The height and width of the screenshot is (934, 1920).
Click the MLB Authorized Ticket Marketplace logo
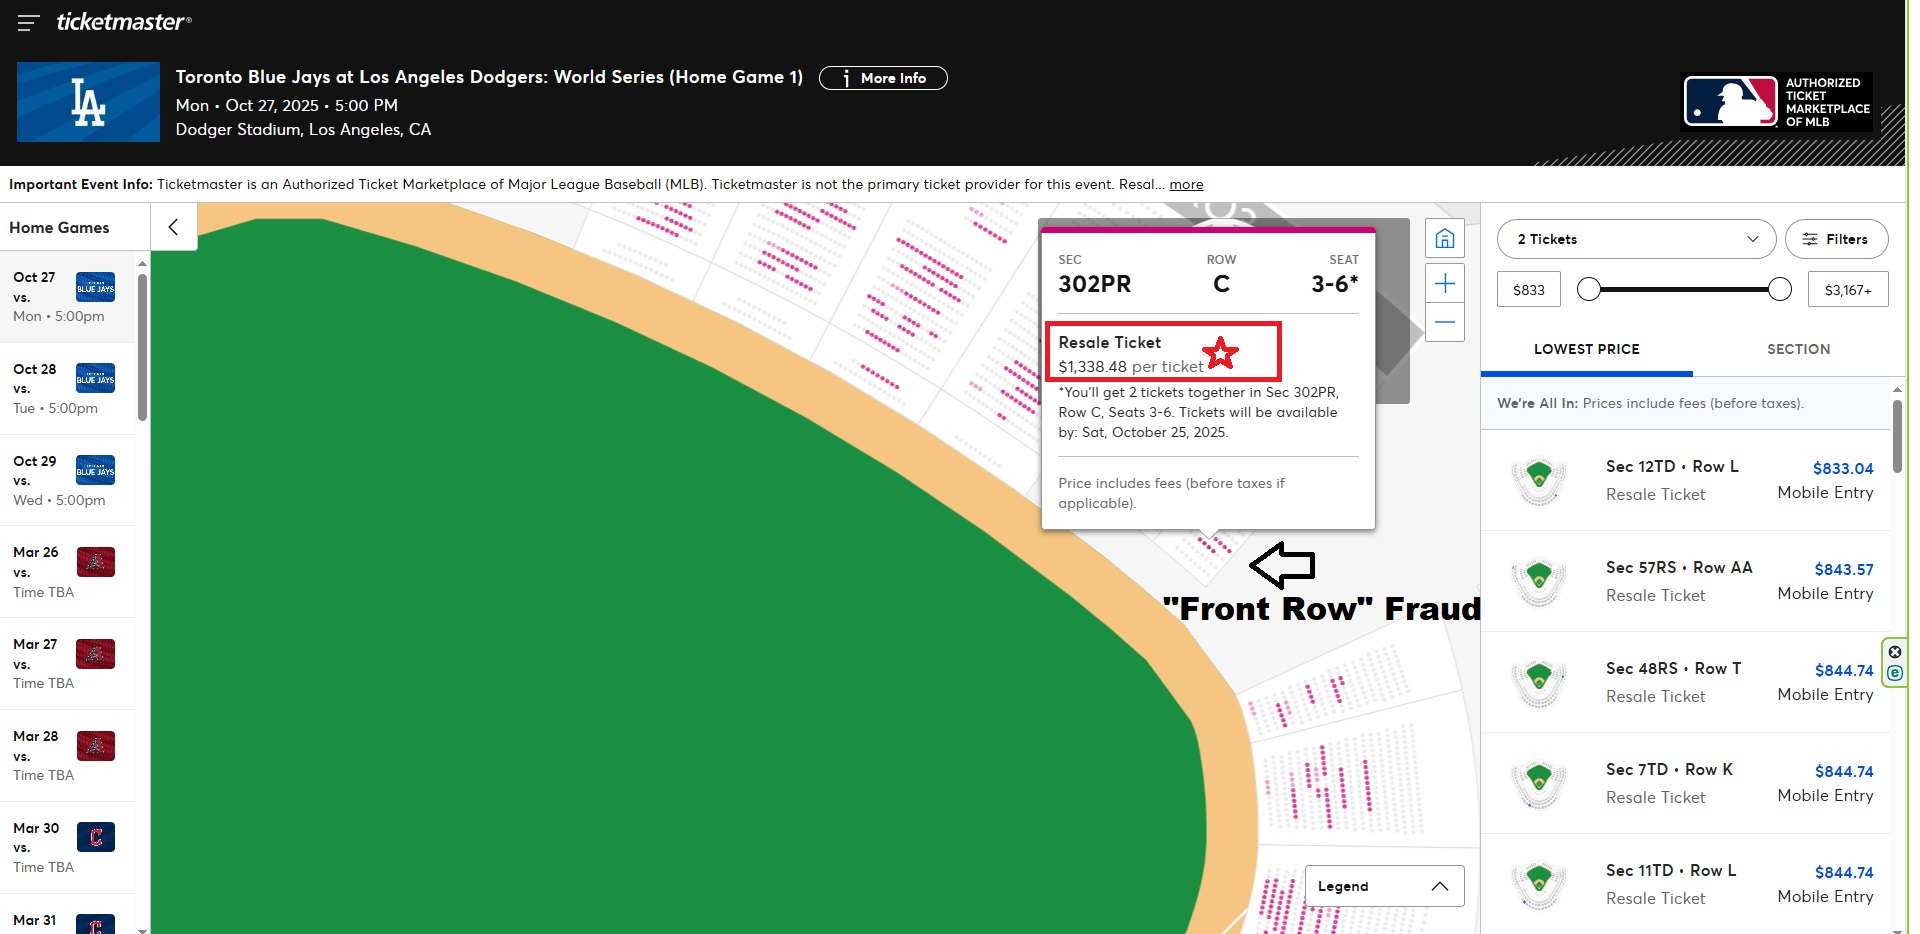pyautogui.click(x=1776, y=102)
